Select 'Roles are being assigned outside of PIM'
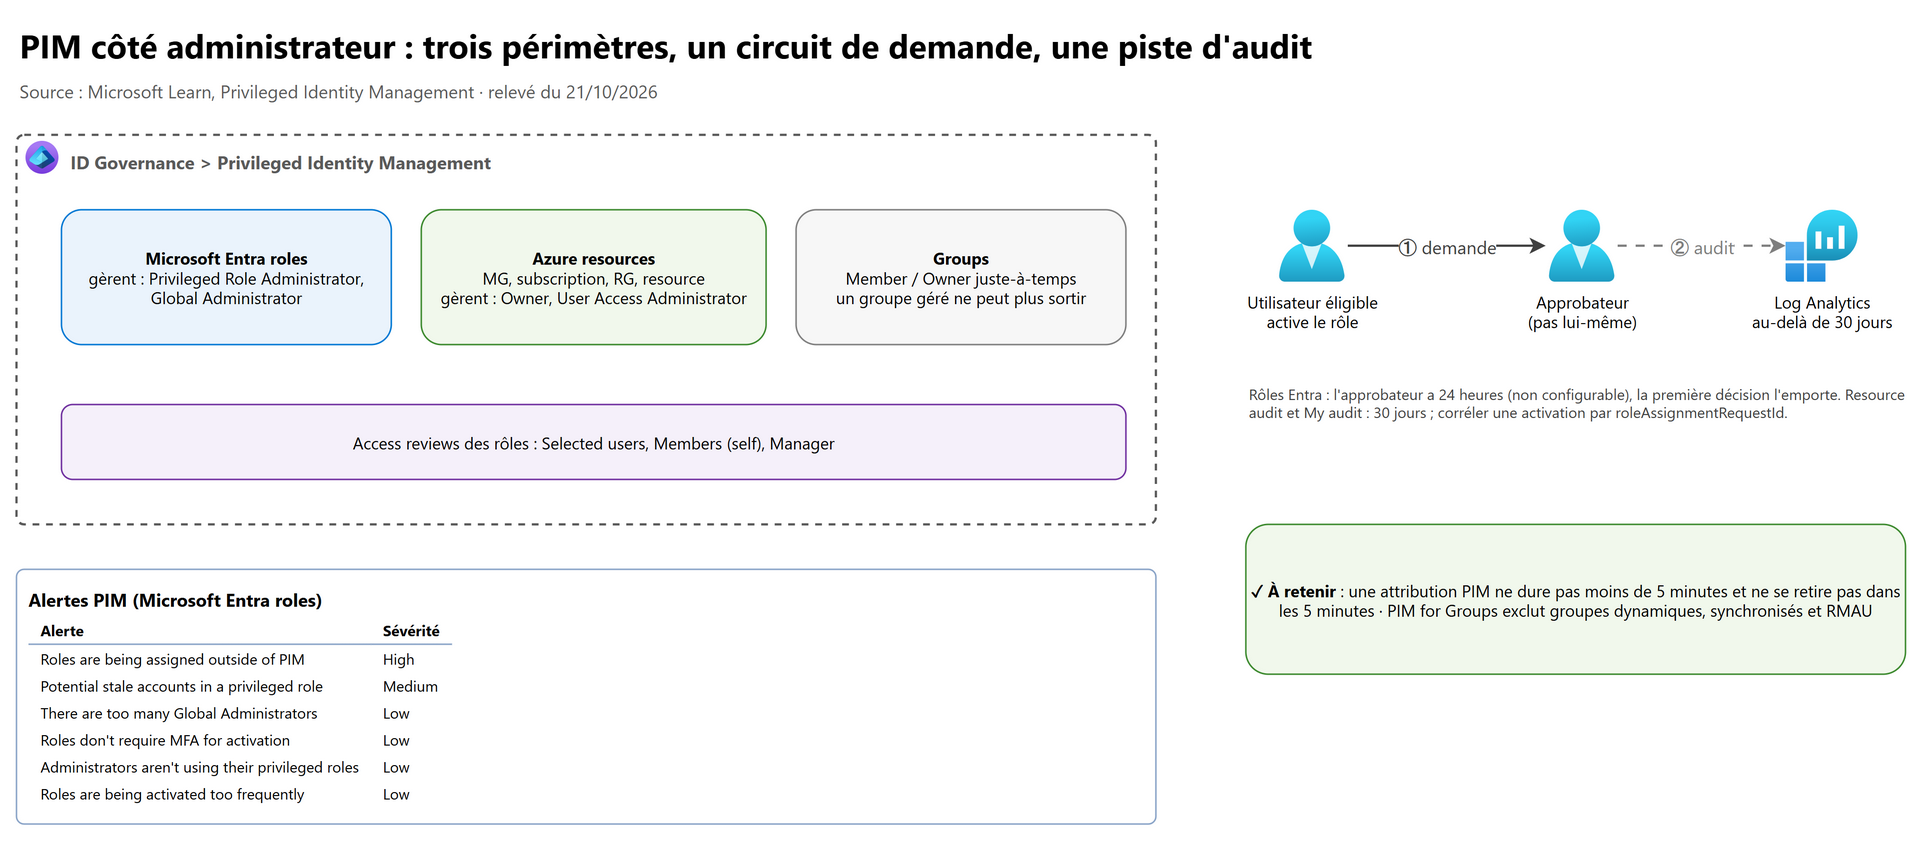 tap(172, 659)
